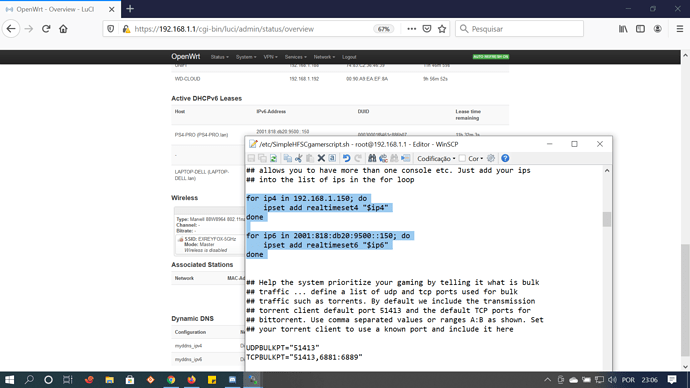Click the editor vertical scrollbar thumb
This screenshot has height=388, width=690.
[x=607, y=219]
